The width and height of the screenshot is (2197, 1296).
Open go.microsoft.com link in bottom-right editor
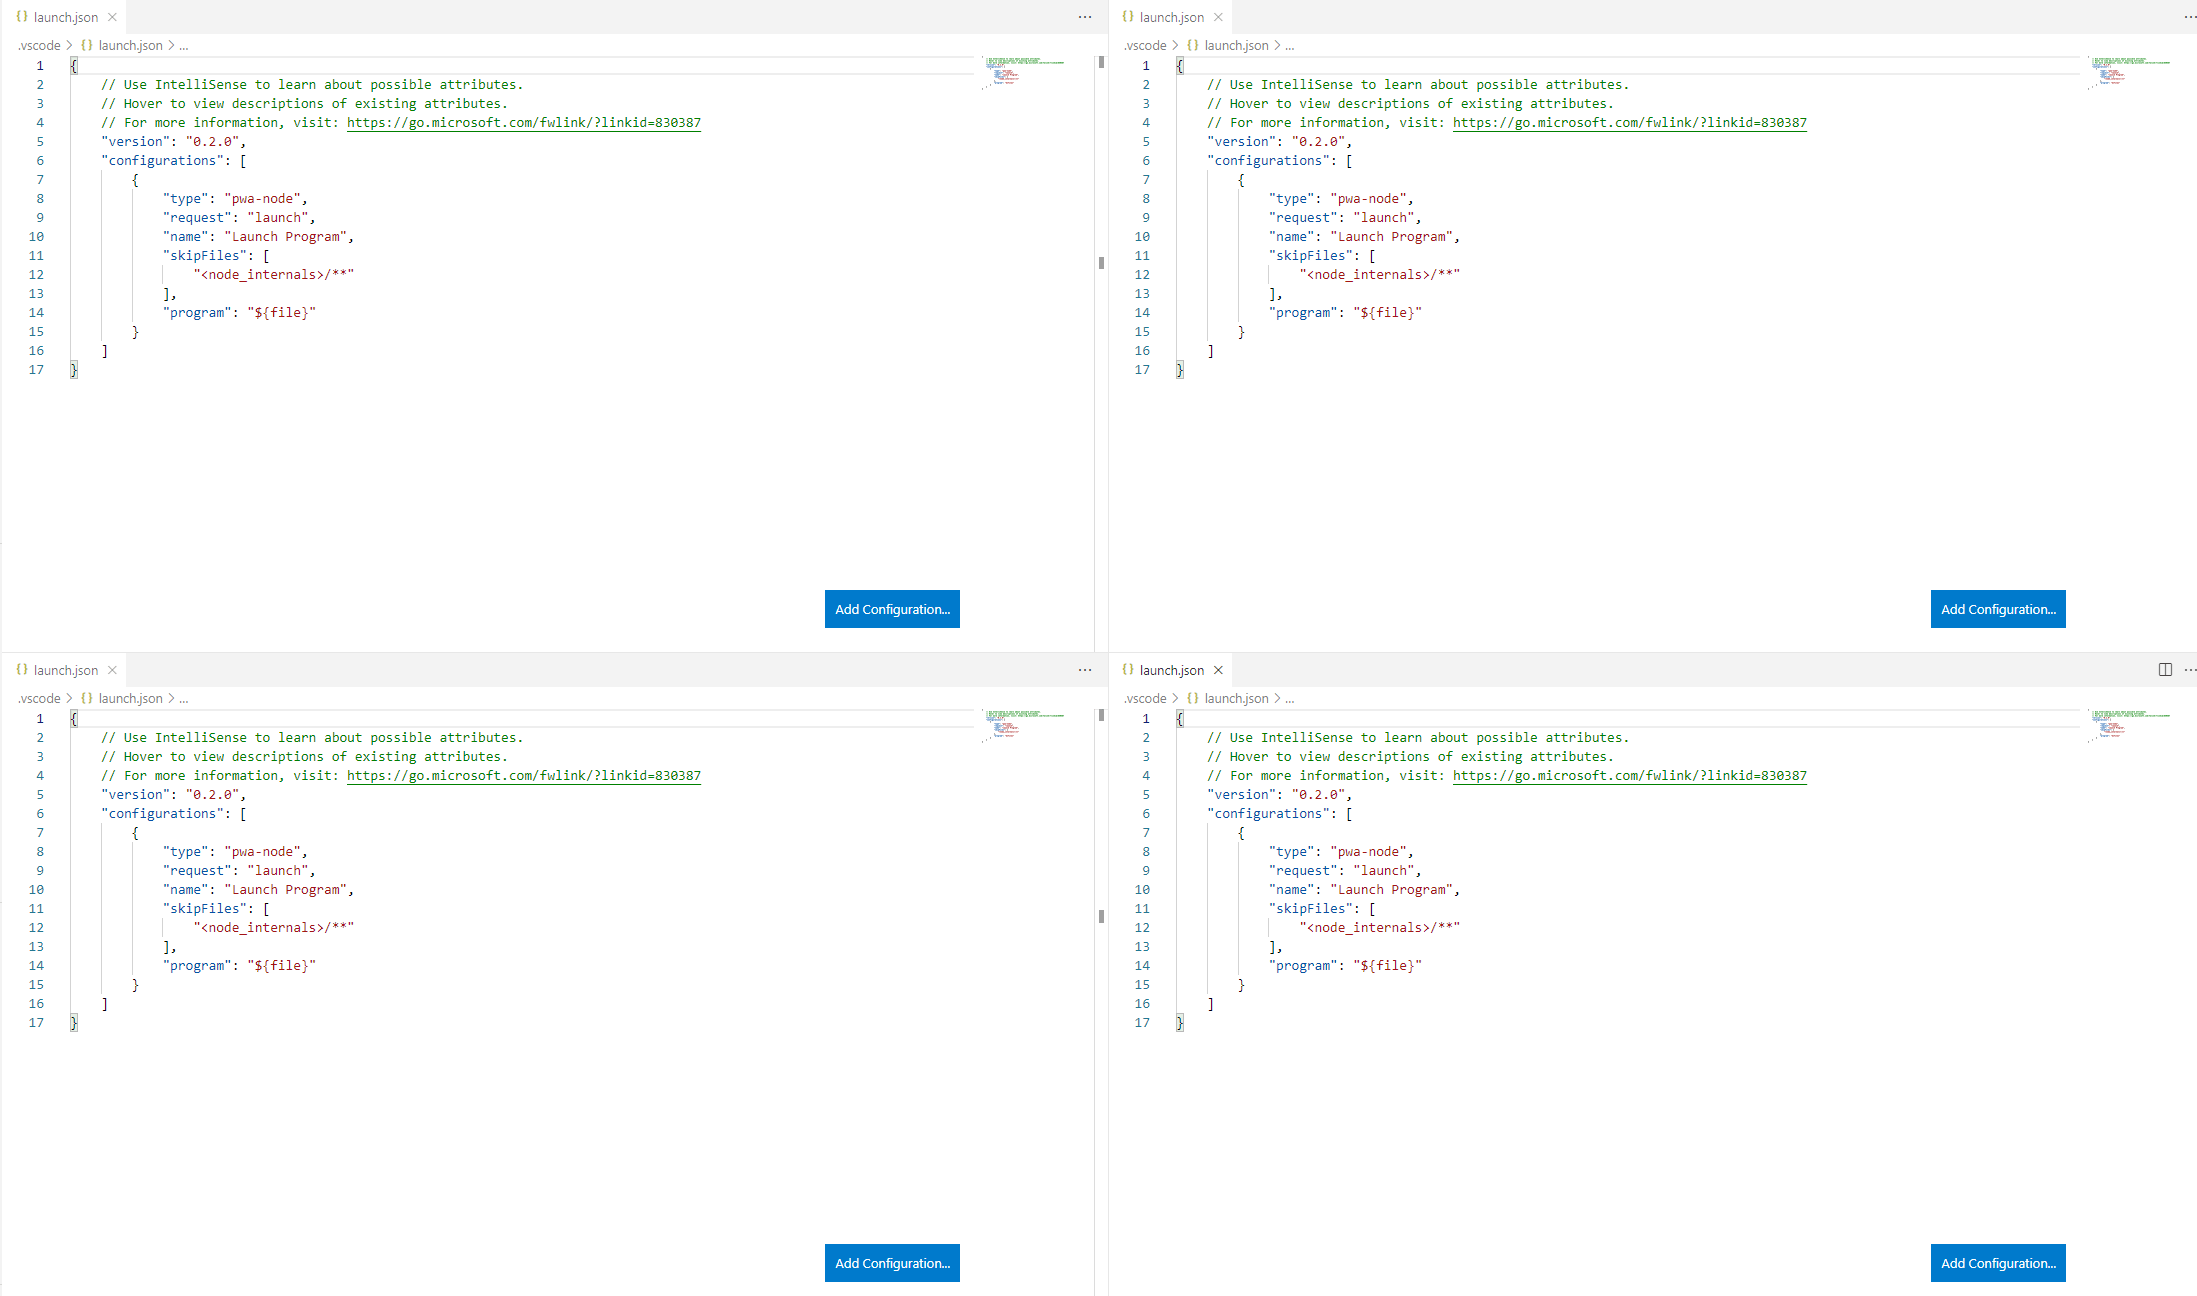tap(1630, 776)
